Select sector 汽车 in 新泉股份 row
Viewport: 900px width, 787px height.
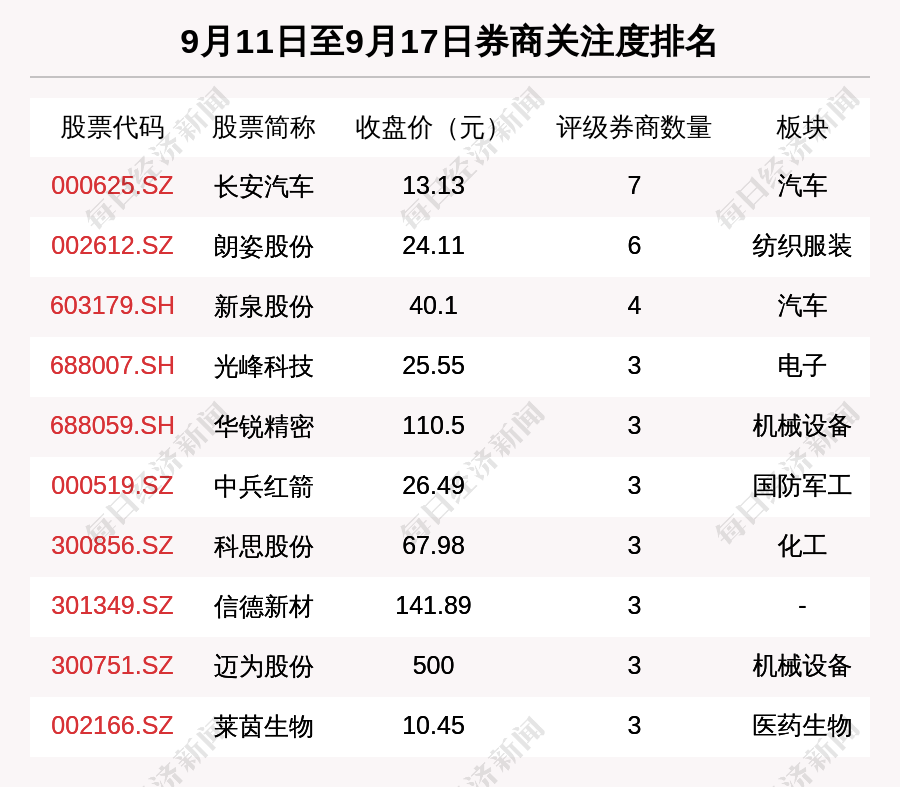pos(802,306)
